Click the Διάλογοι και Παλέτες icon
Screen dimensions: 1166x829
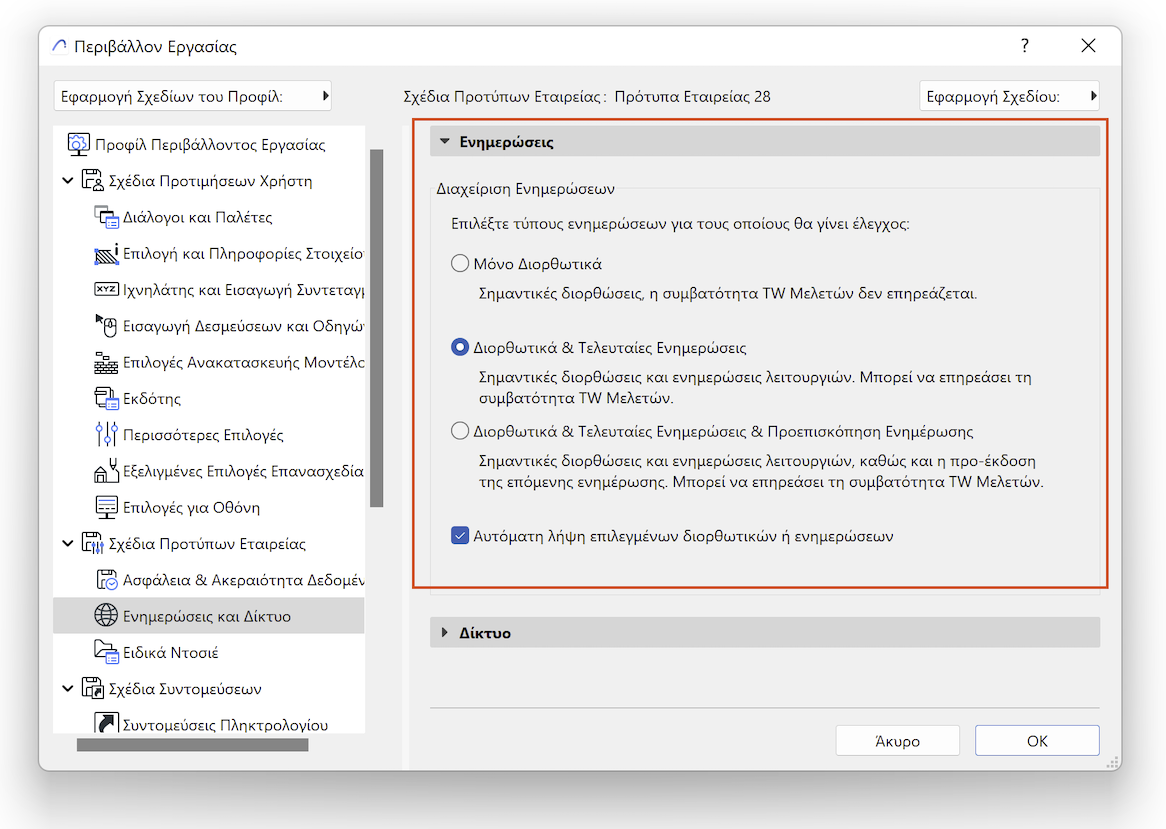[x=106, y=217]
